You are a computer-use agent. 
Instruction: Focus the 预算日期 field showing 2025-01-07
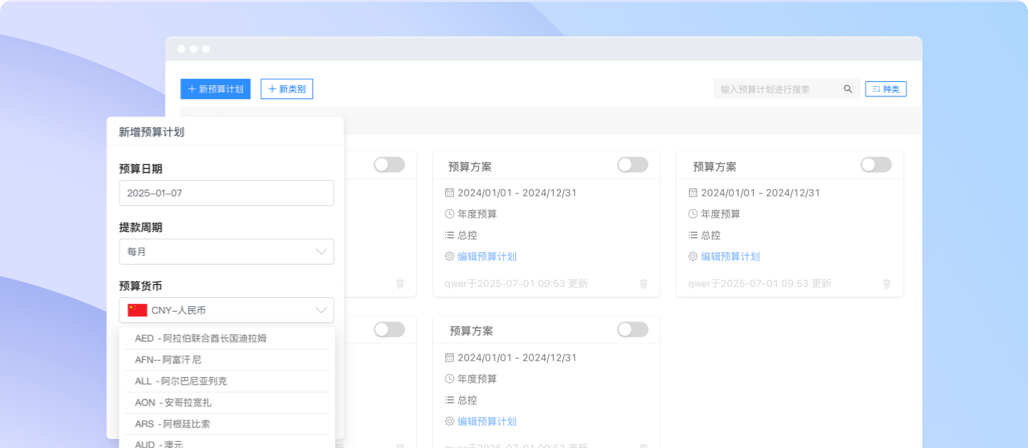click(226, 193)
